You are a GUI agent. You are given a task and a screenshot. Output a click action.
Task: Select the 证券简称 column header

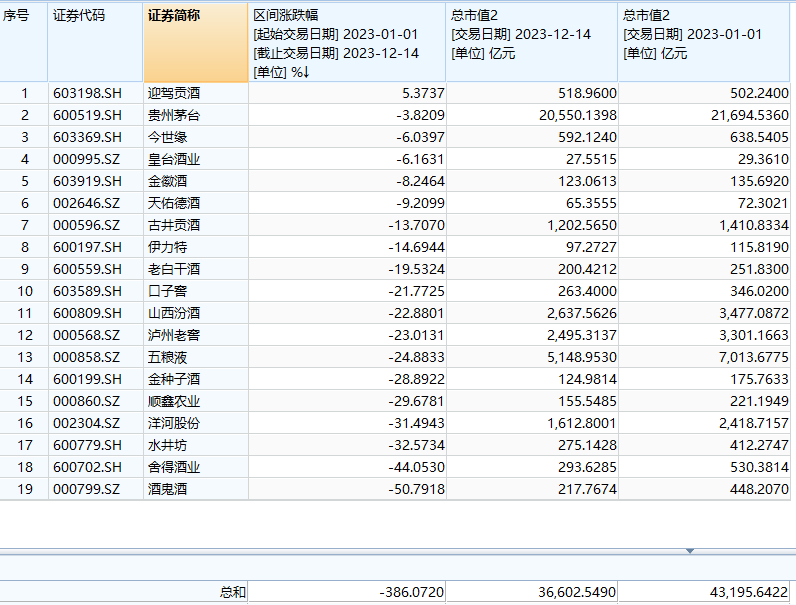tap(195, 43)
